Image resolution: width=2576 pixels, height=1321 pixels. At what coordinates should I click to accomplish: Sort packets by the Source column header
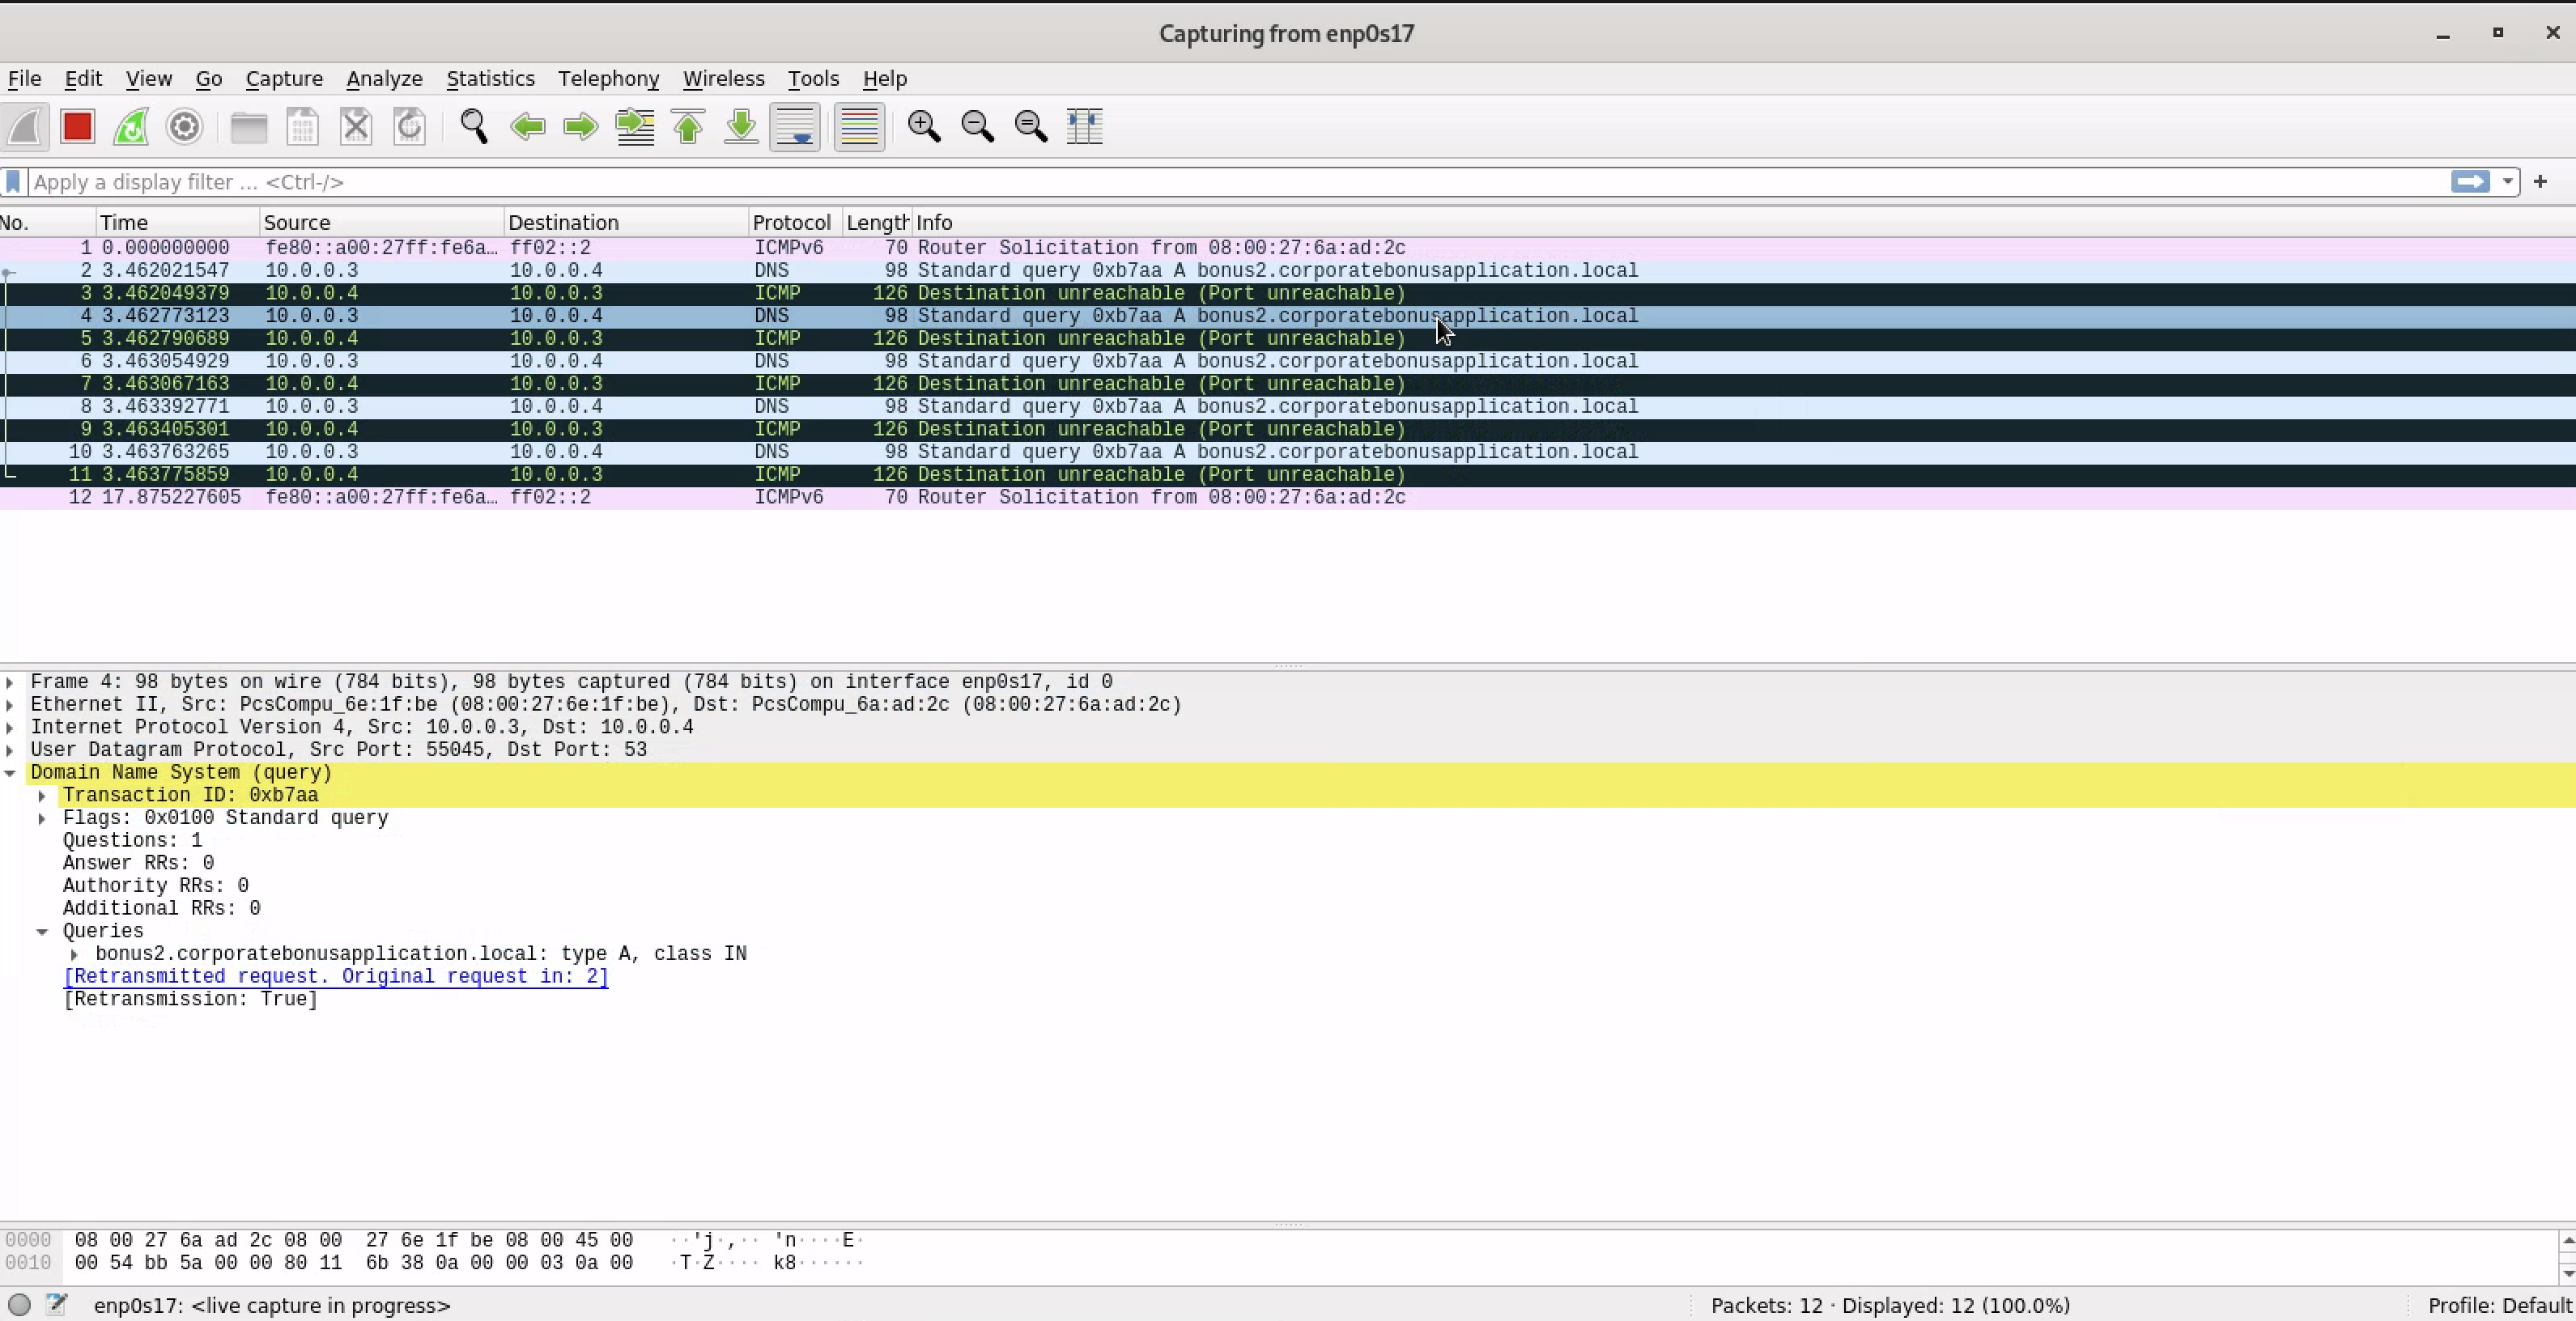pyautogui.click(x=382, y=222)
